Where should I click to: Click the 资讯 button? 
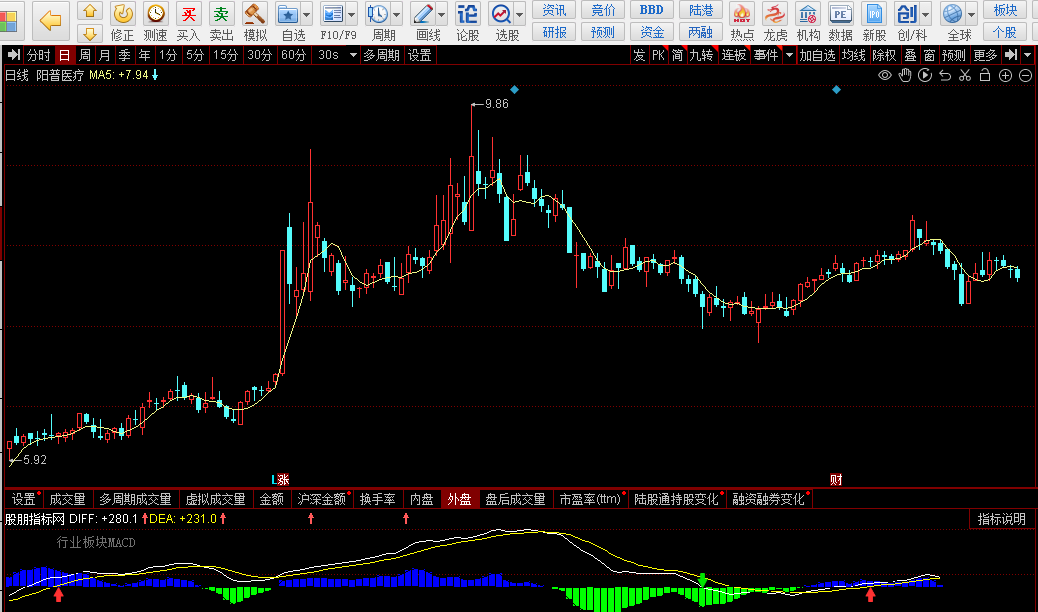[554, 10]
